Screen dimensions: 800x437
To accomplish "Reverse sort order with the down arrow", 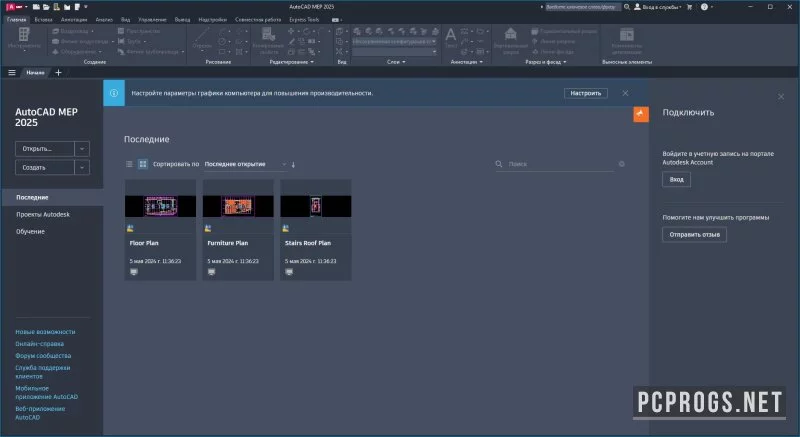I will click(293, 164).
